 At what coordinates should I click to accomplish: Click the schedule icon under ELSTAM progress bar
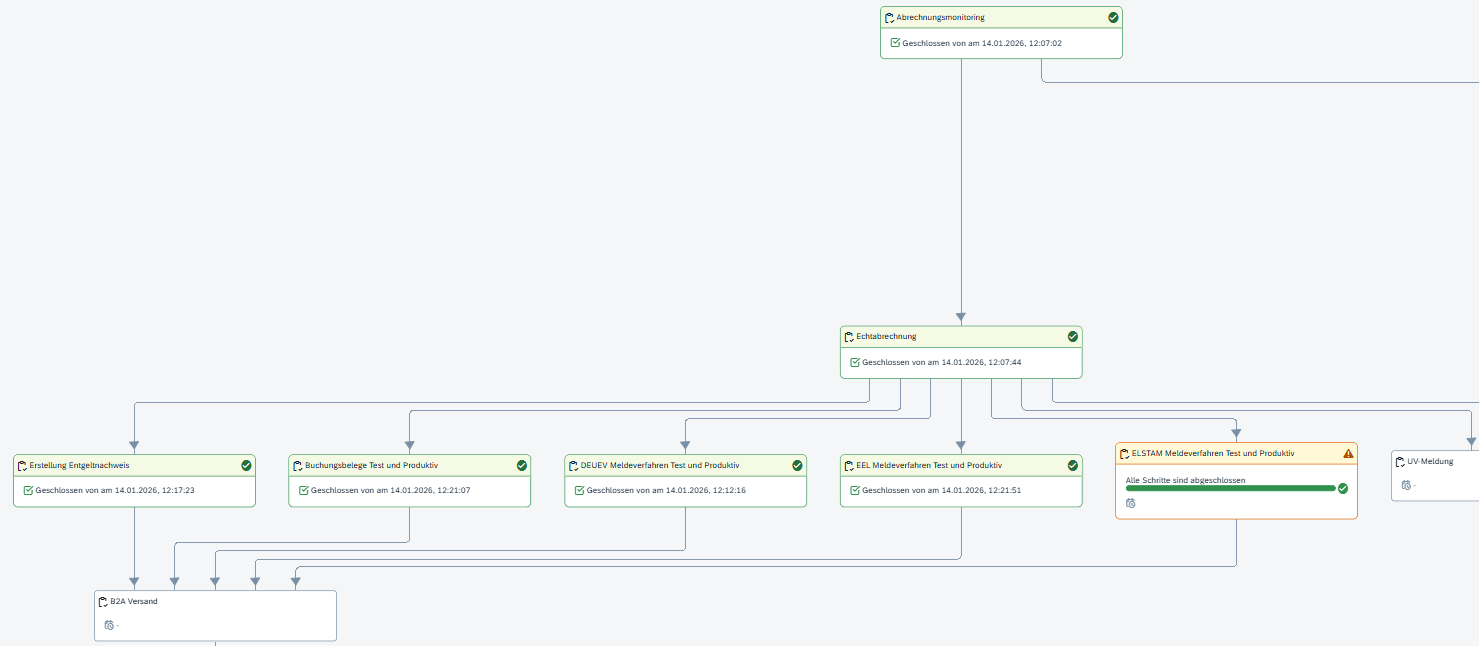tap(1130, 503)
